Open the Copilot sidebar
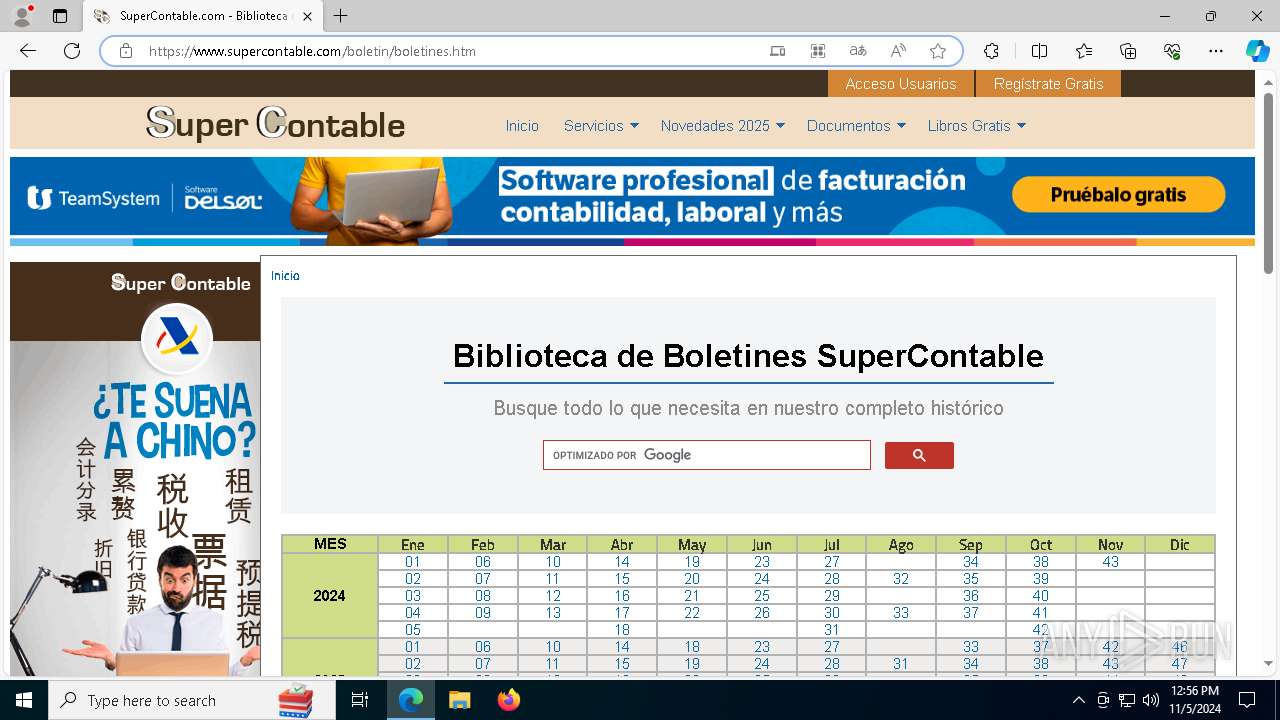The image size is (1280, 720). (1257, 51)
